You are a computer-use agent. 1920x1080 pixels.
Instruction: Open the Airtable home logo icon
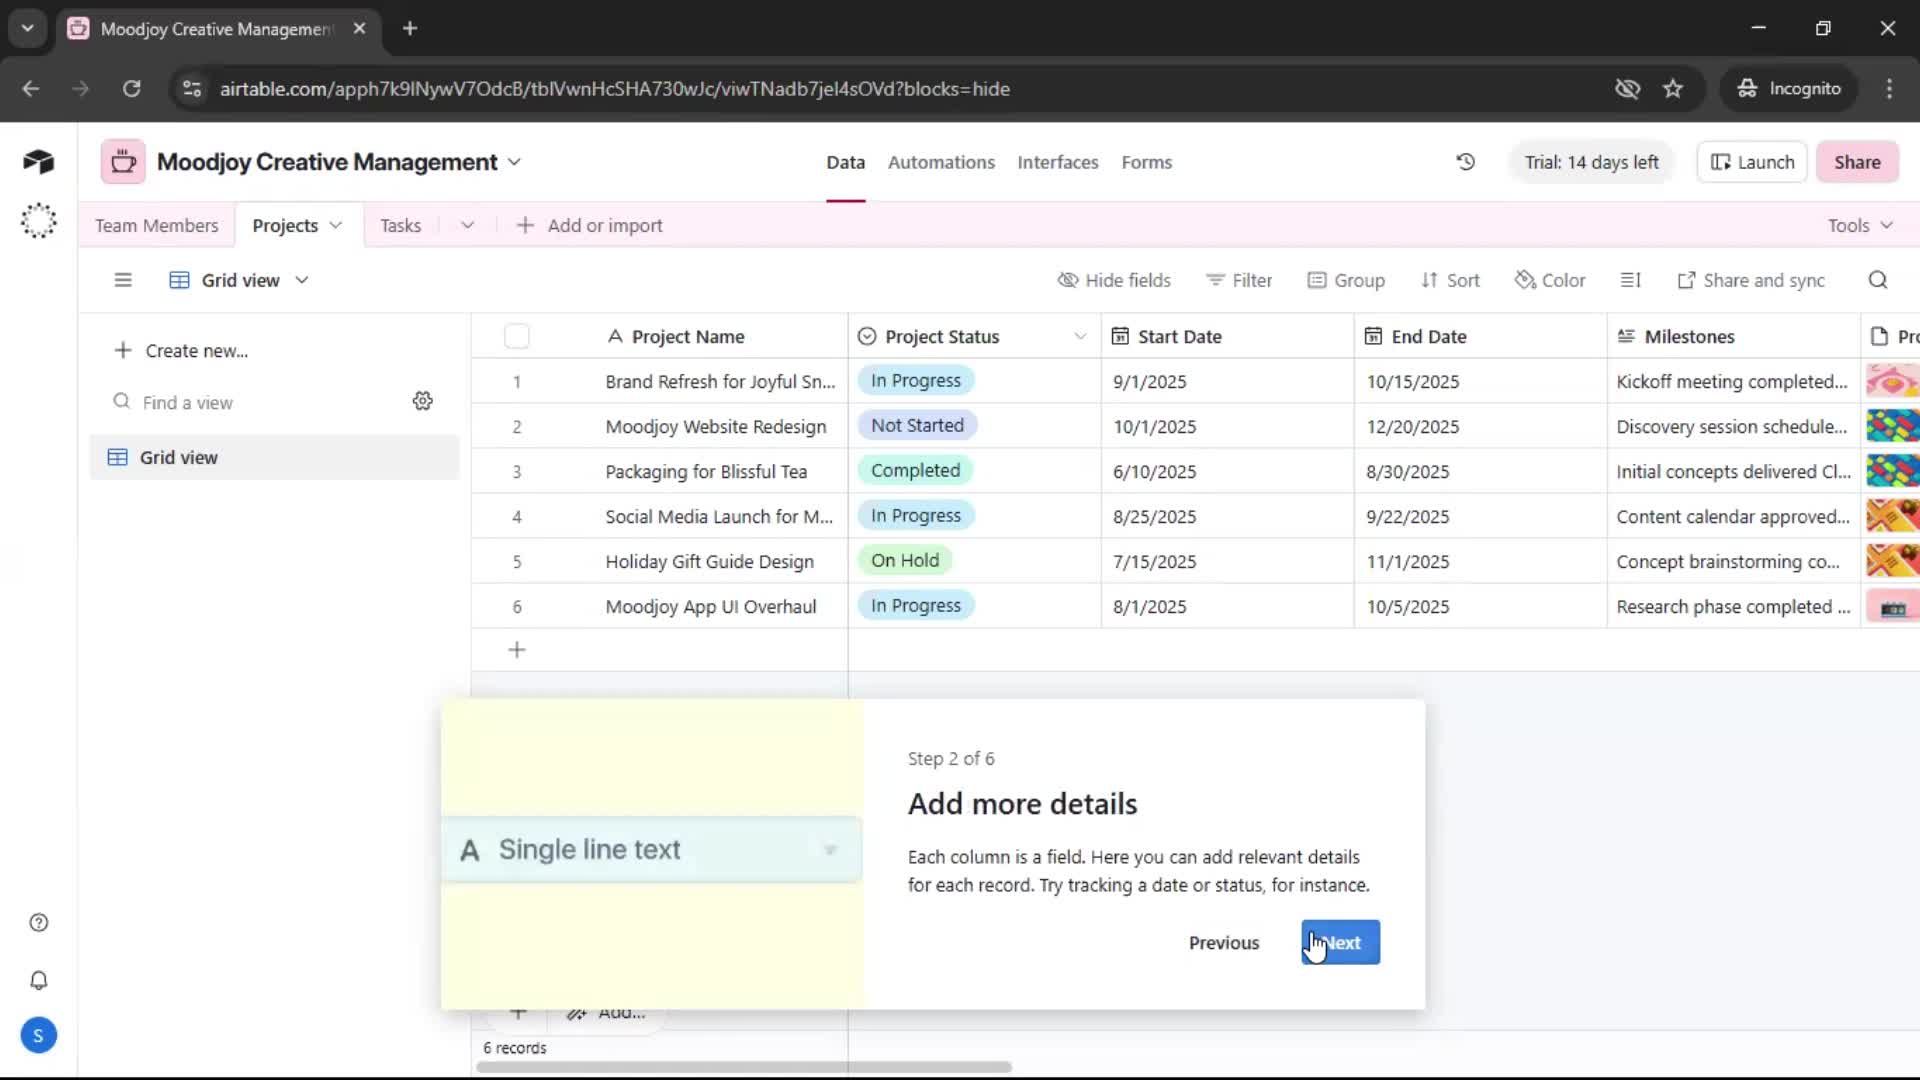tap(38, 162)
